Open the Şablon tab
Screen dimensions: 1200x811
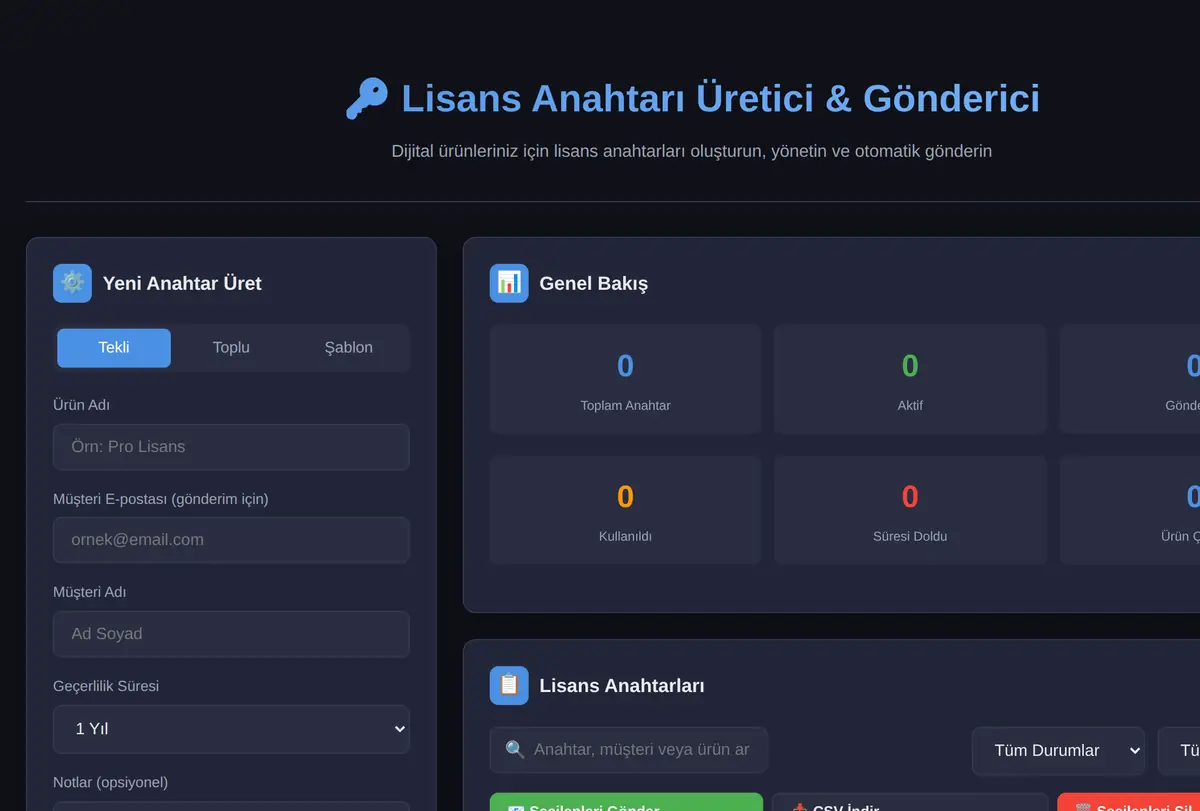(x=348, y=348)
